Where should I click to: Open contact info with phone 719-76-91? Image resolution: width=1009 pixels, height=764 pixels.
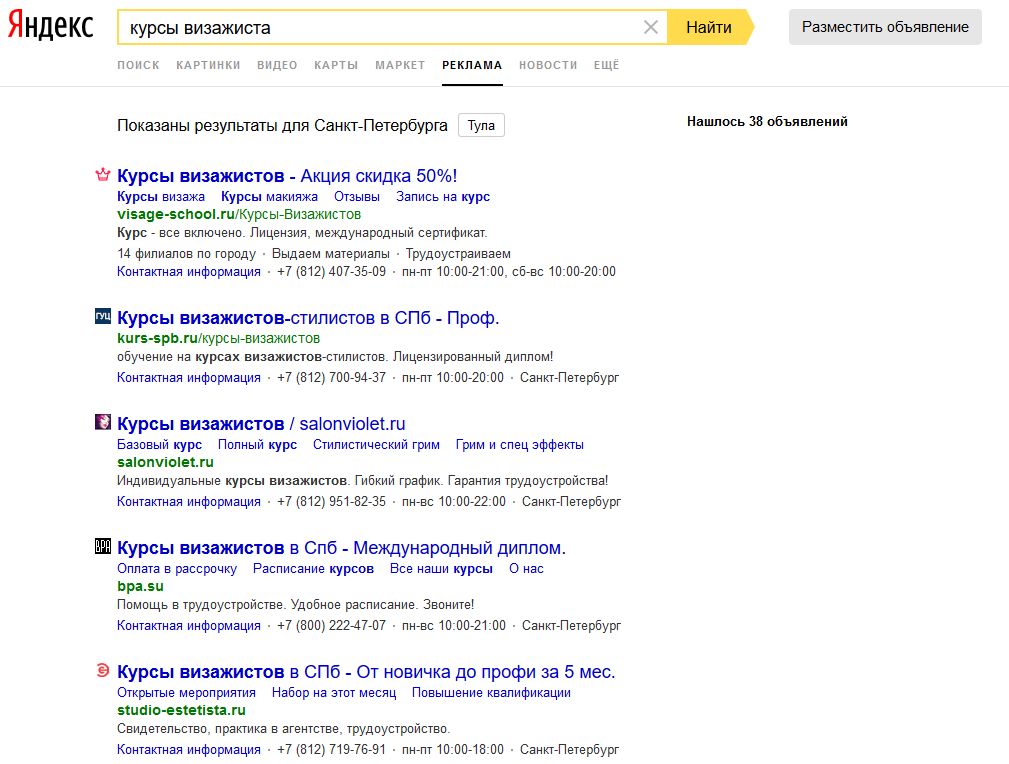pyautogui.click(x=189, y=750)
